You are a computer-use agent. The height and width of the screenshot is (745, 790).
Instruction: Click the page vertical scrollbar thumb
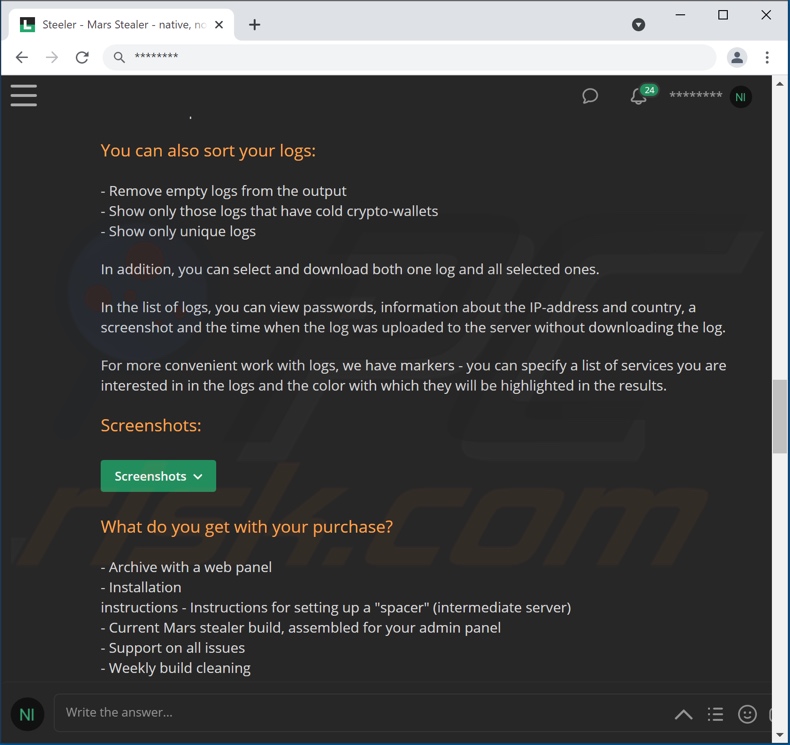point(780,417)
